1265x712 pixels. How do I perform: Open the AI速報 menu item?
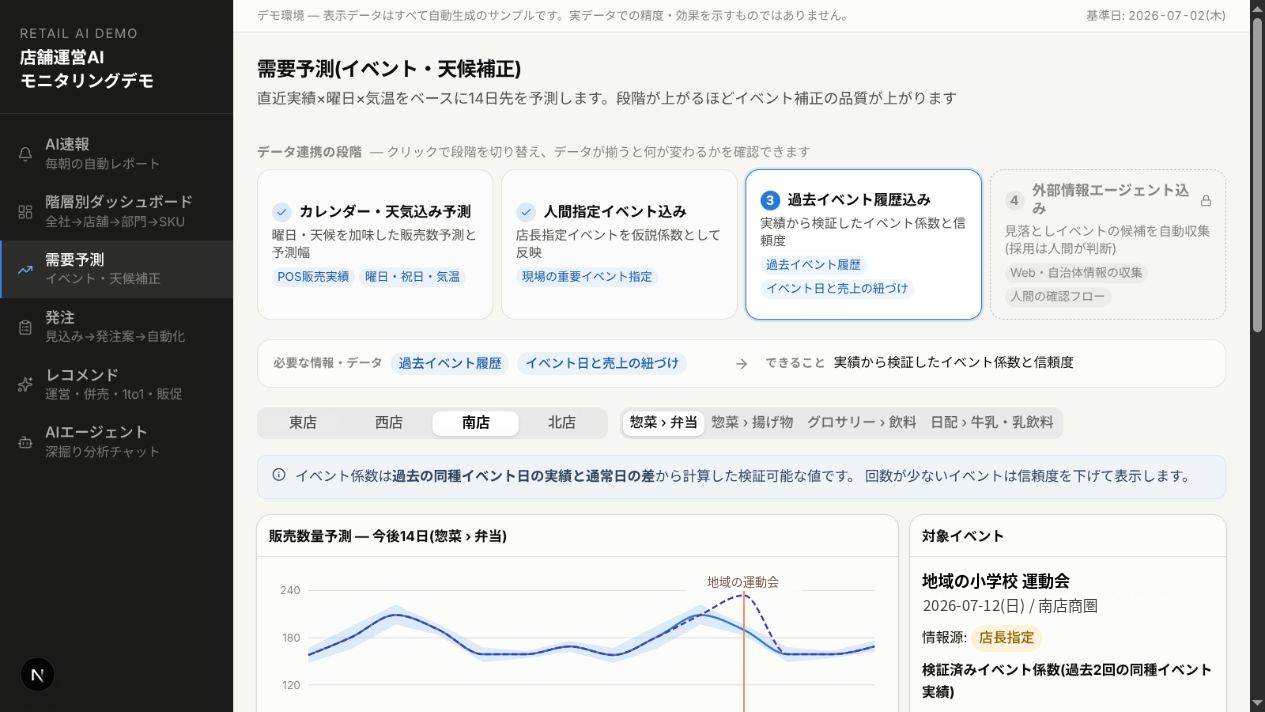coord(116,154)
